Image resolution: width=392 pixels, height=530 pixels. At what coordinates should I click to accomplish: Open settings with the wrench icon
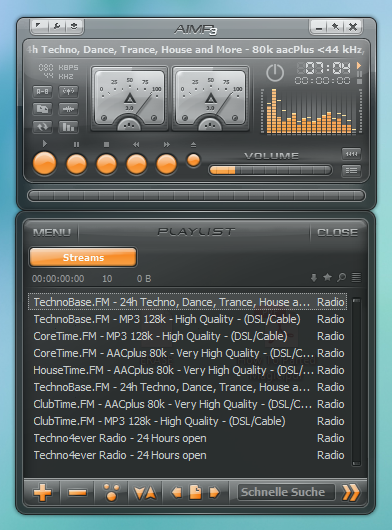[56, 26]
